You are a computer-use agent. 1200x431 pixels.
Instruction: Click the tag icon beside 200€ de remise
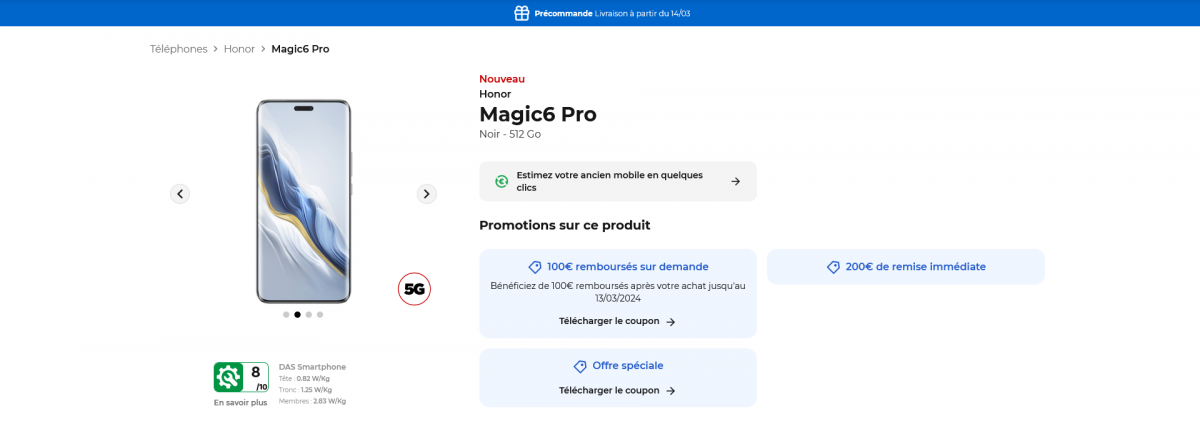click(x=833, y=267)
